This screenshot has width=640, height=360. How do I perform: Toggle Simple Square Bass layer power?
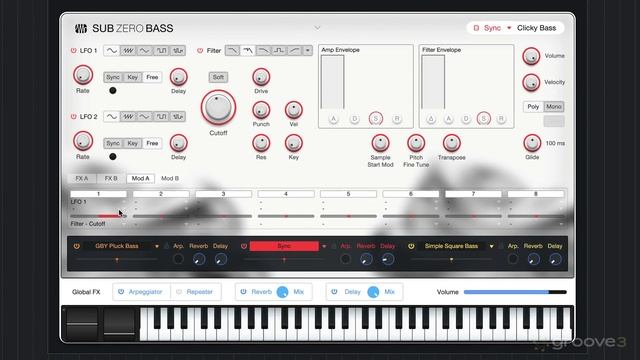(411, 246)
